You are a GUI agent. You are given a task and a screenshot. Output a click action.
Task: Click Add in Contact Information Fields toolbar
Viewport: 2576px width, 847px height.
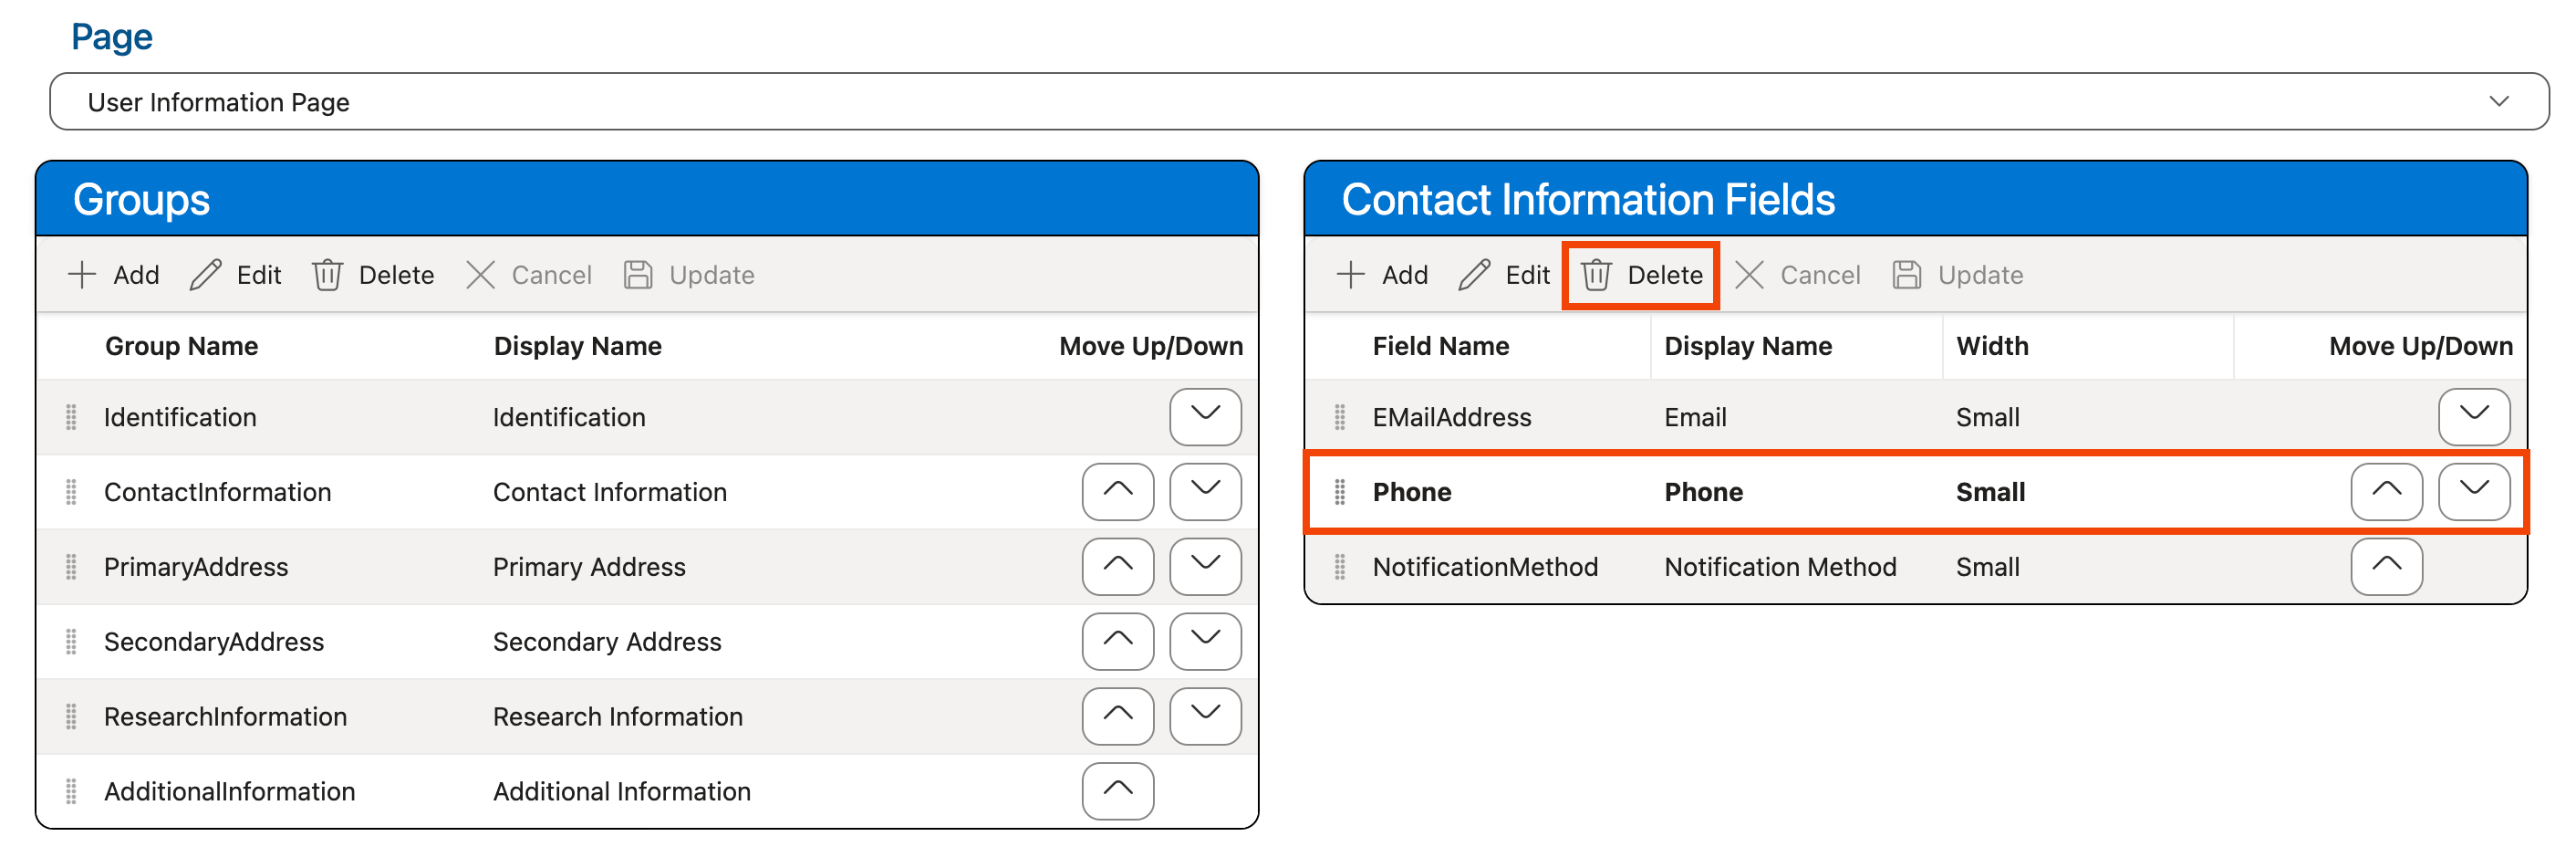[1382, 275]
